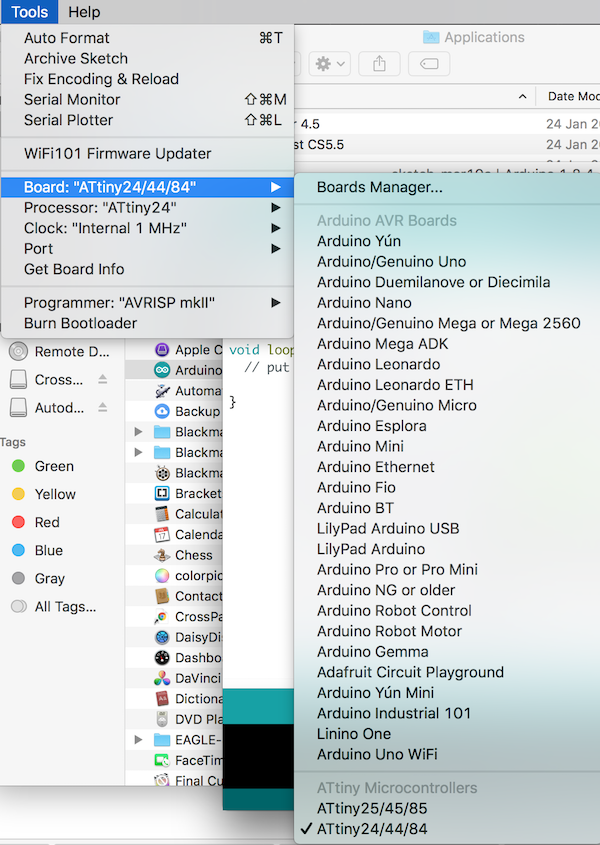Select the Chess app icon
Viewport: 600px width, 845px height.
pos(162,555)
